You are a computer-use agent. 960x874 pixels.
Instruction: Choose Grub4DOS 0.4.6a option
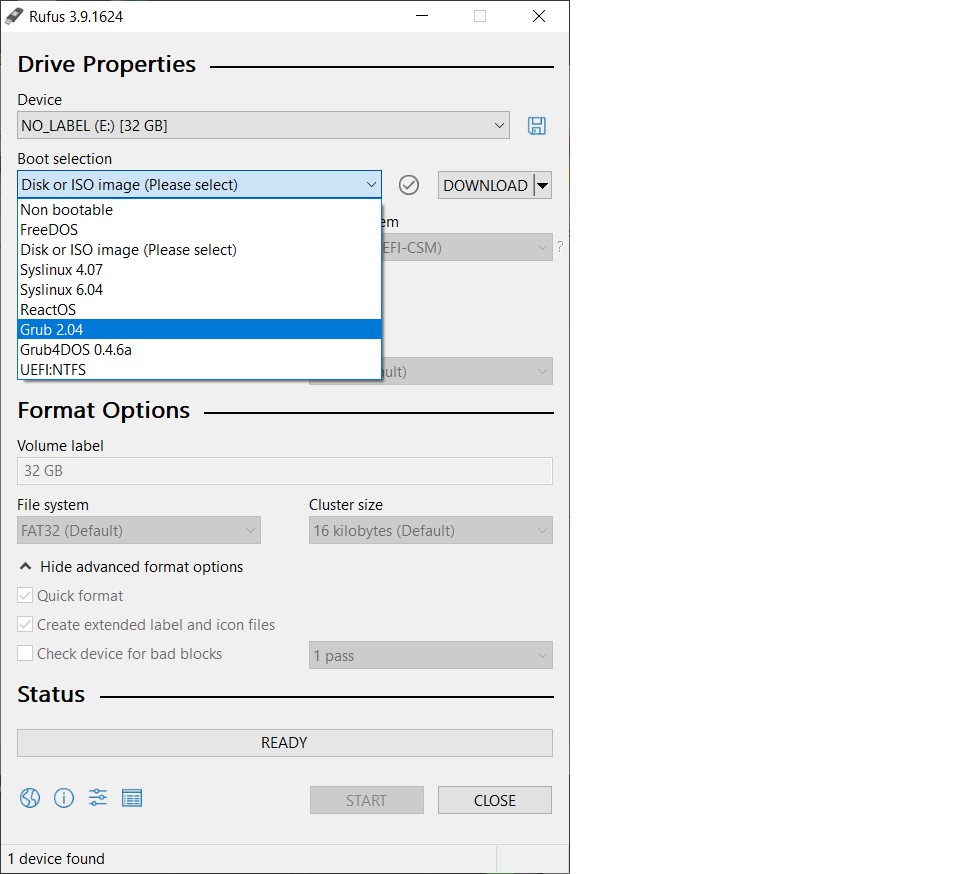click(x=199, y=349)
